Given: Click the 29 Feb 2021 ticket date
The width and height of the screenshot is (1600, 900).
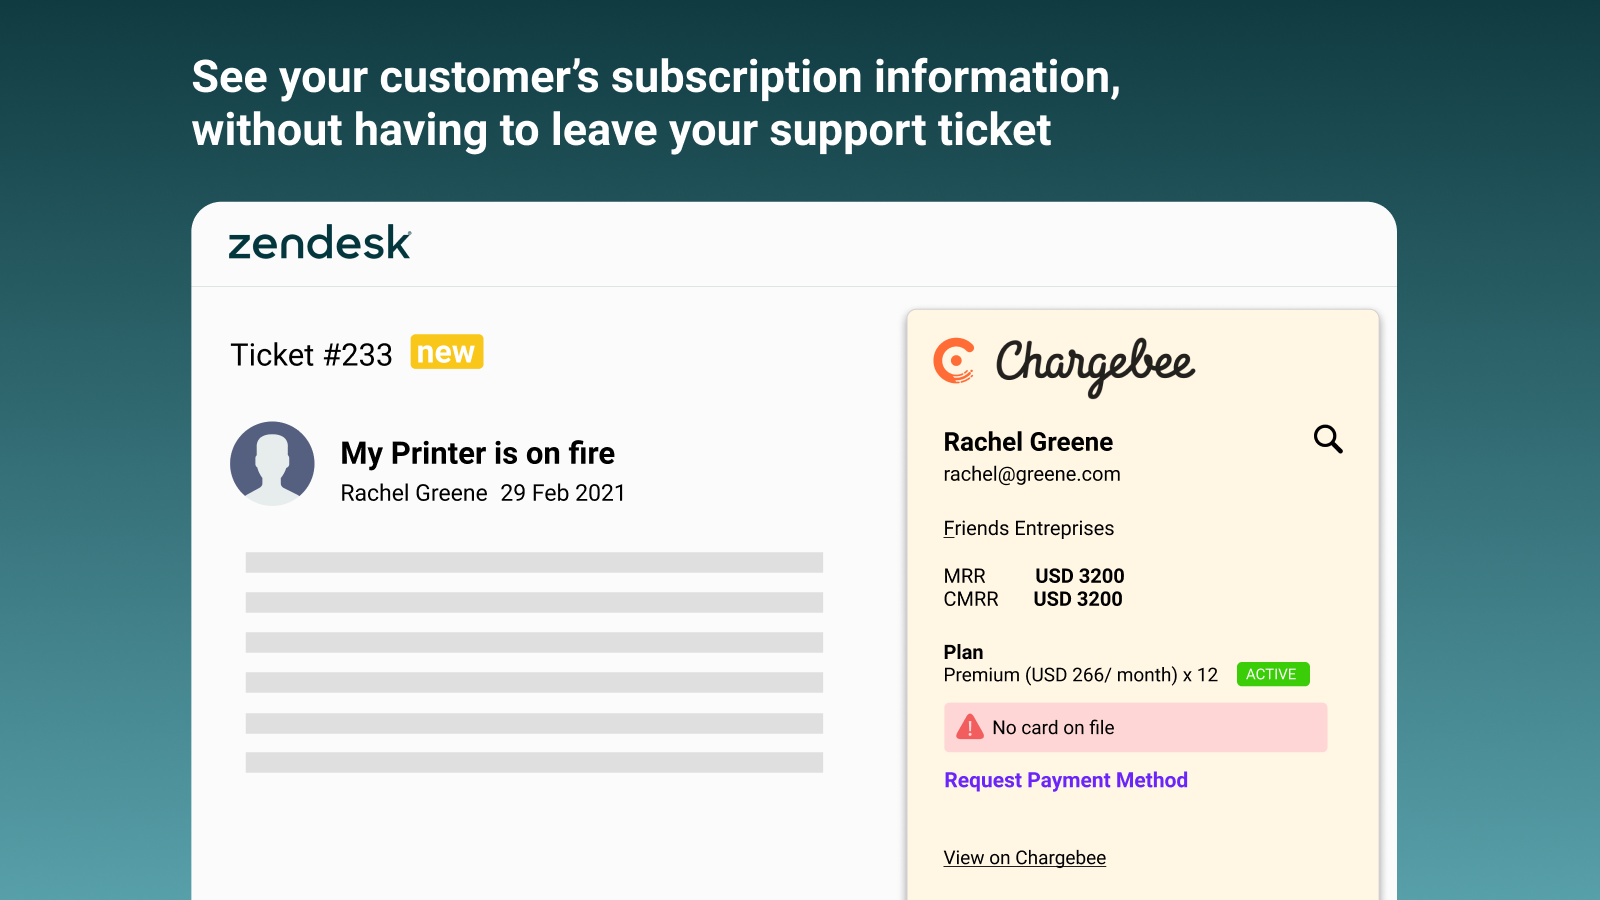Looking at the screenshot, I should point(562,493).
